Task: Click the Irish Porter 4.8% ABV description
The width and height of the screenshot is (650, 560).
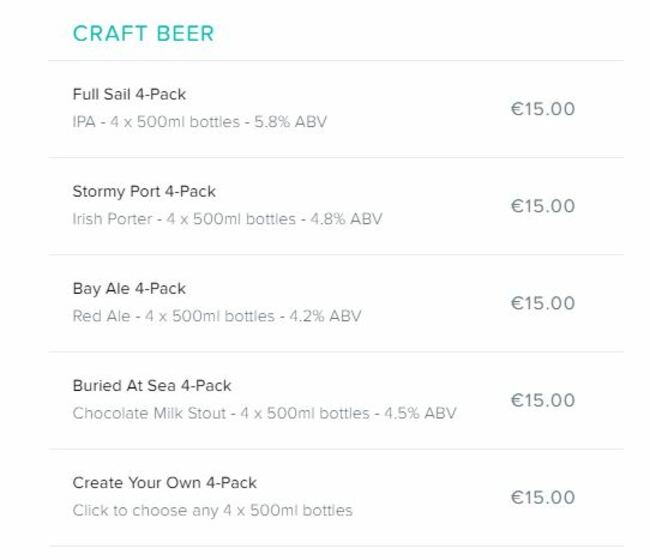Action: click(x=227, y=219)
